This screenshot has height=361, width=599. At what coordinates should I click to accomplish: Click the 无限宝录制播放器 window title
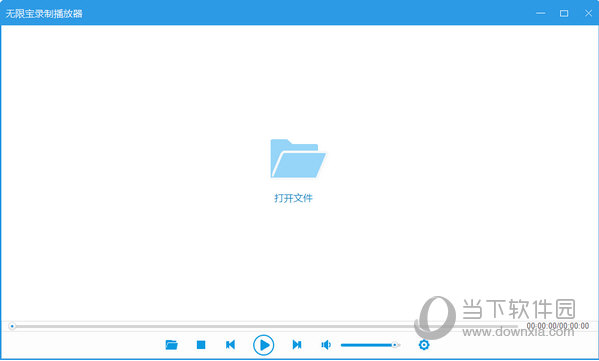pos(44,14)
